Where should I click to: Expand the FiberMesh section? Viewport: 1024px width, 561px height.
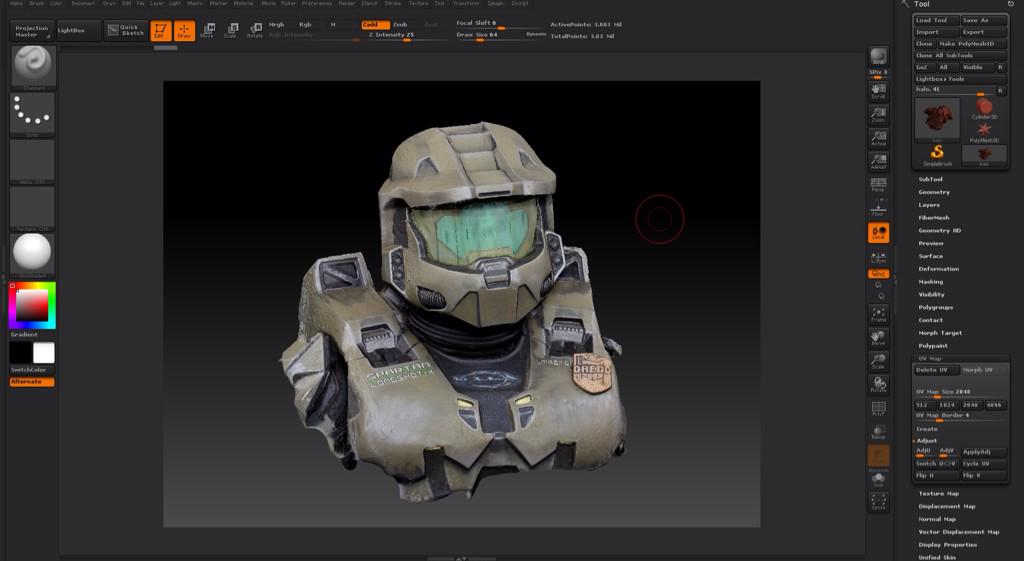tap(934, 217)
